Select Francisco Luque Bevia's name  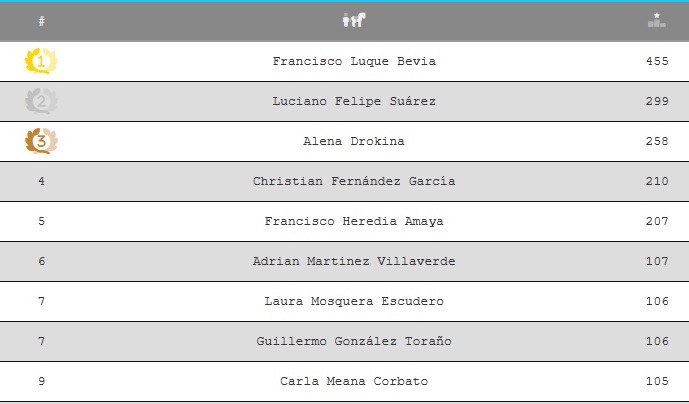[x=354, y=62]
